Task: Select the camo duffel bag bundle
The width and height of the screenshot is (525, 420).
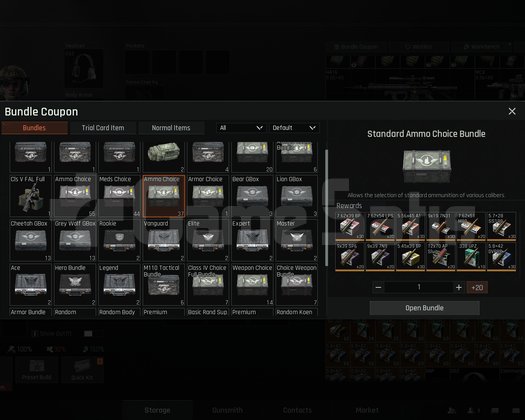Action: click(x=164, y=156)
